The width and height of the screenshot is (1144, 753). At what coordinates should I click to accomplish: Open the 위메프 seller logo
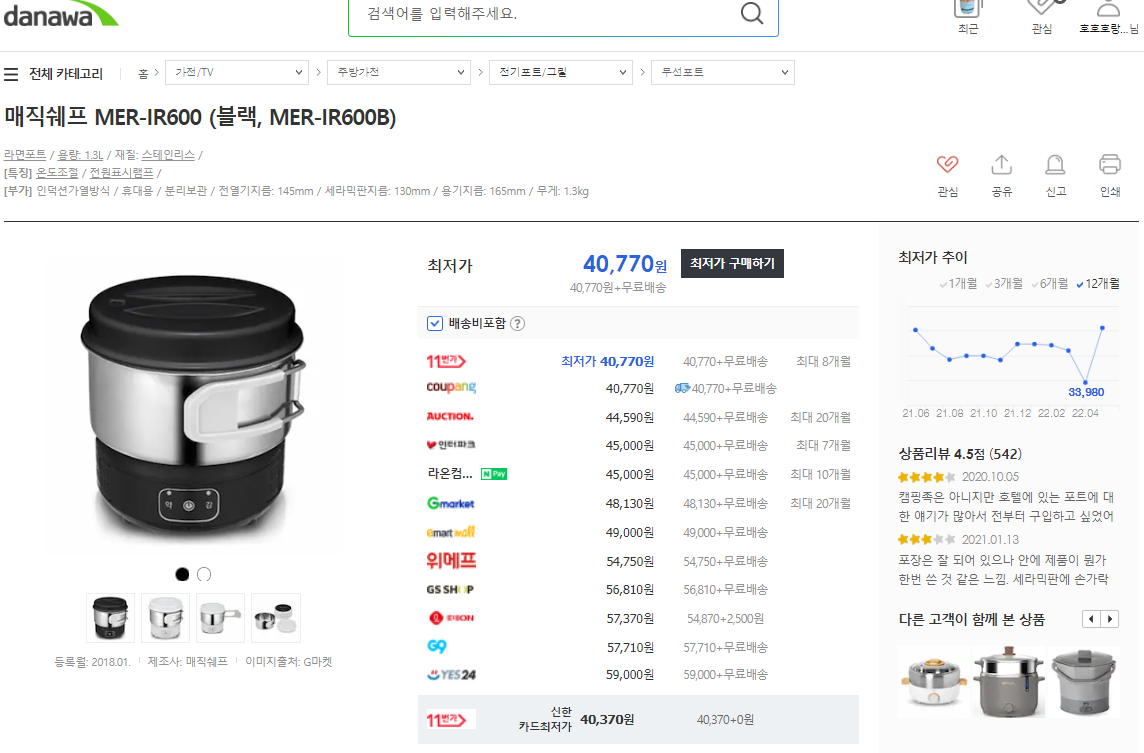click(x=451, y=560)
